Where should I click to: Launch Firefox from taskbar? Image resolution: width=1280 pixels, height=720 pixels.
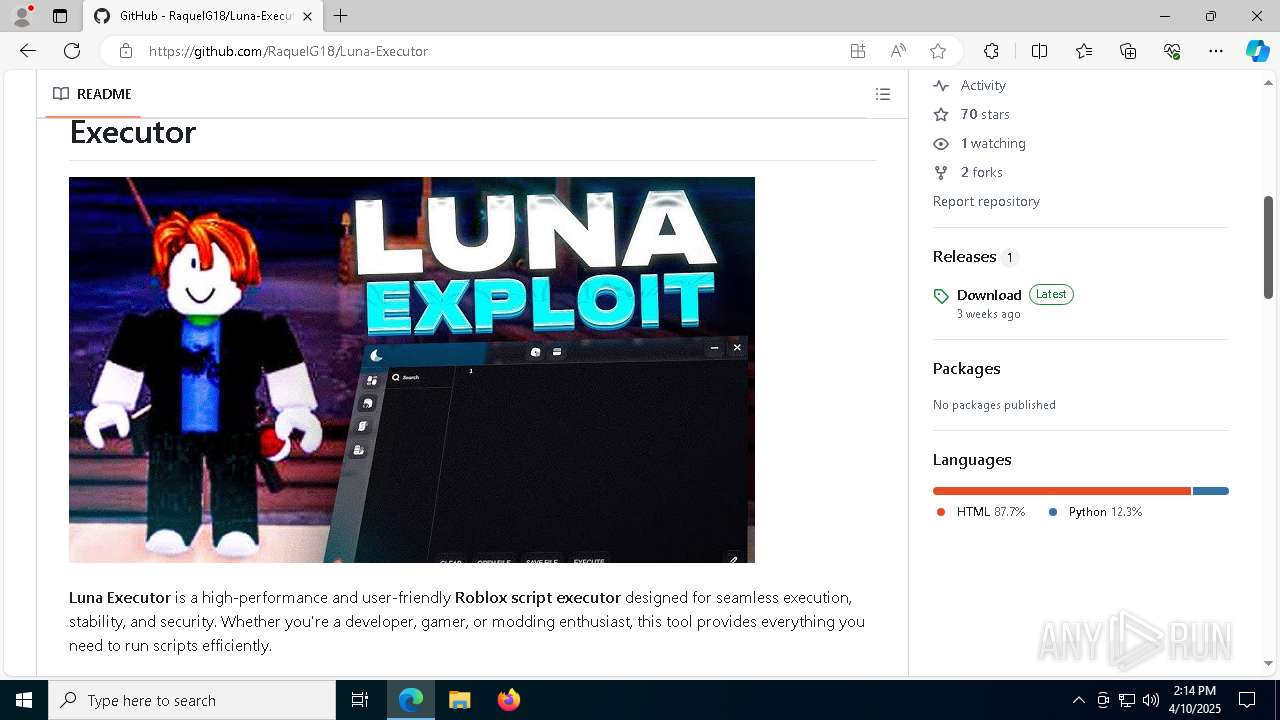point(508,700)
